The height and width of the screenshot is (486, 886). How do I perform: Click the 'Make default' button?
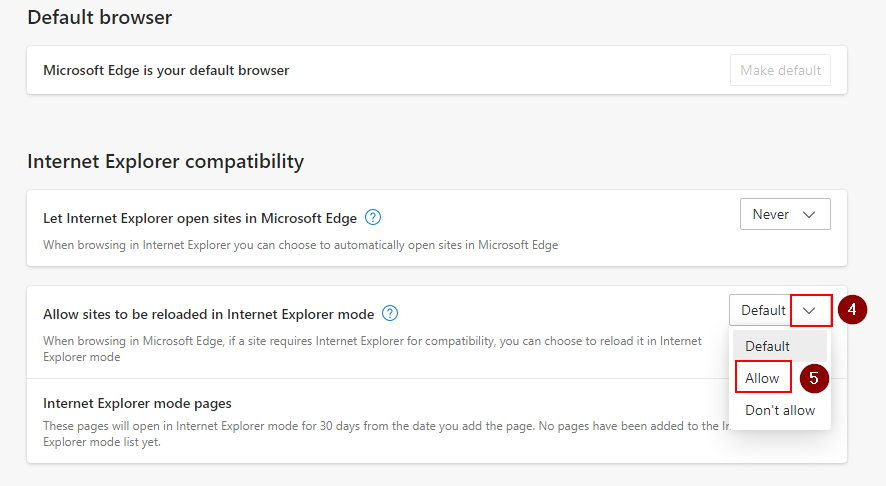780,70
